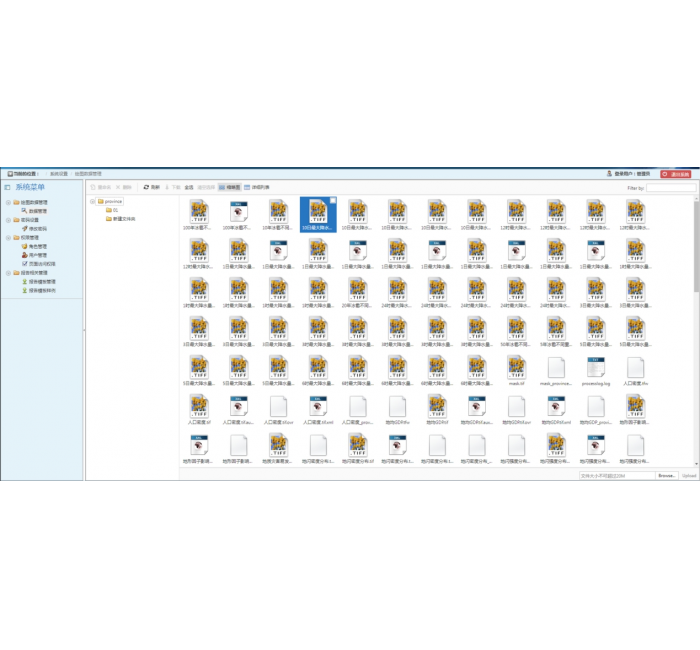The image size is (700, 650).
Task: Open the 01 folder in the tree
Action: coord(112,210)
